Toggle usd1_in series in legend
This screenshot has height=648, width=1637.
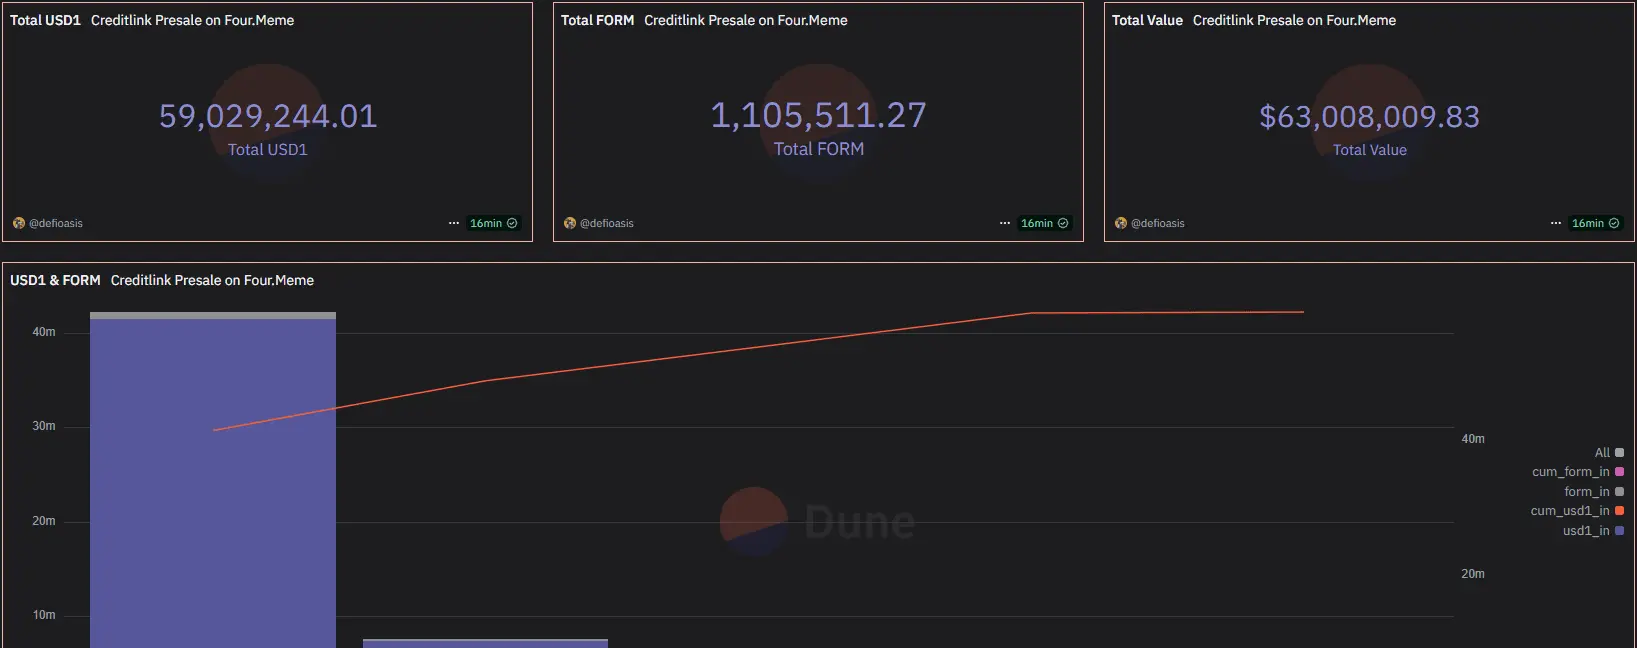click(1593, 530)
